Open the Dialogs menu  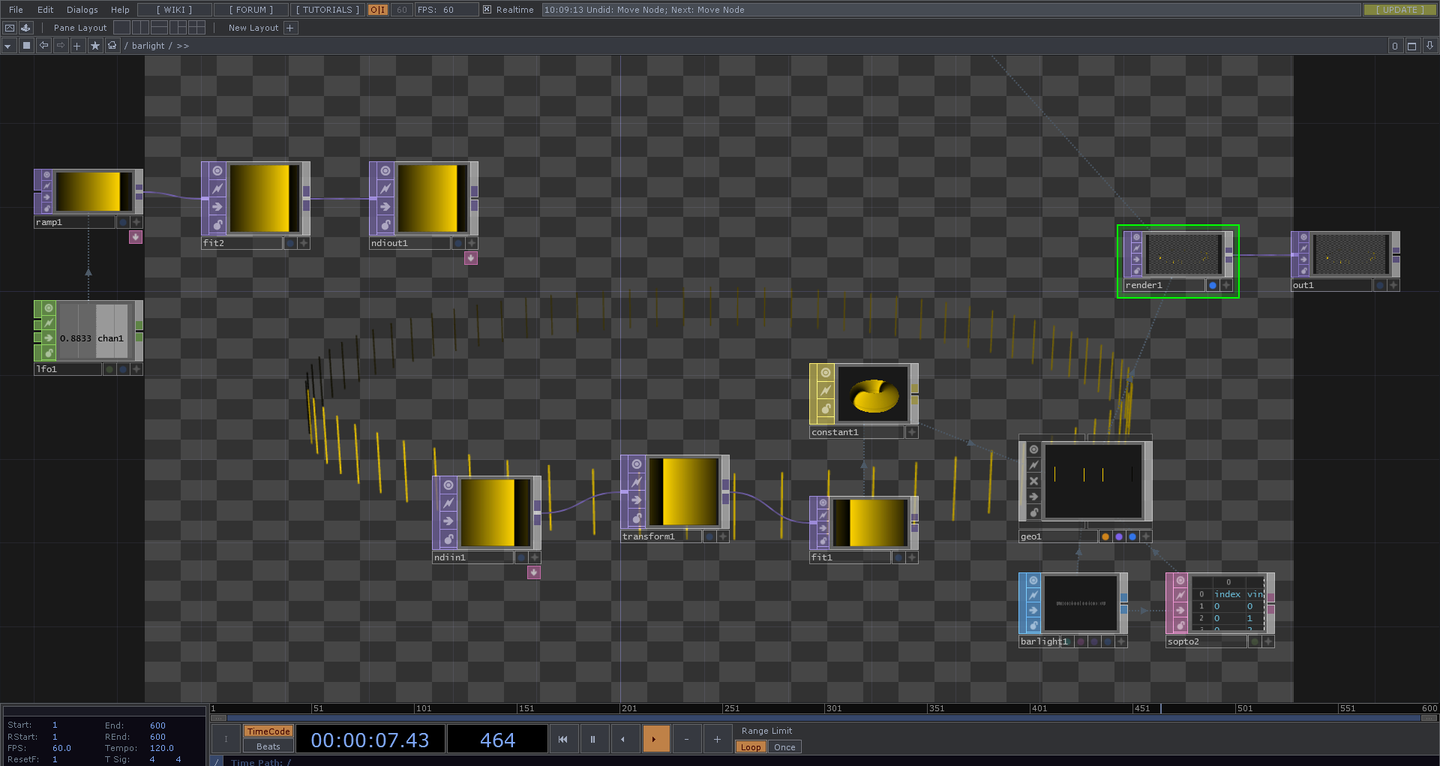82,10
